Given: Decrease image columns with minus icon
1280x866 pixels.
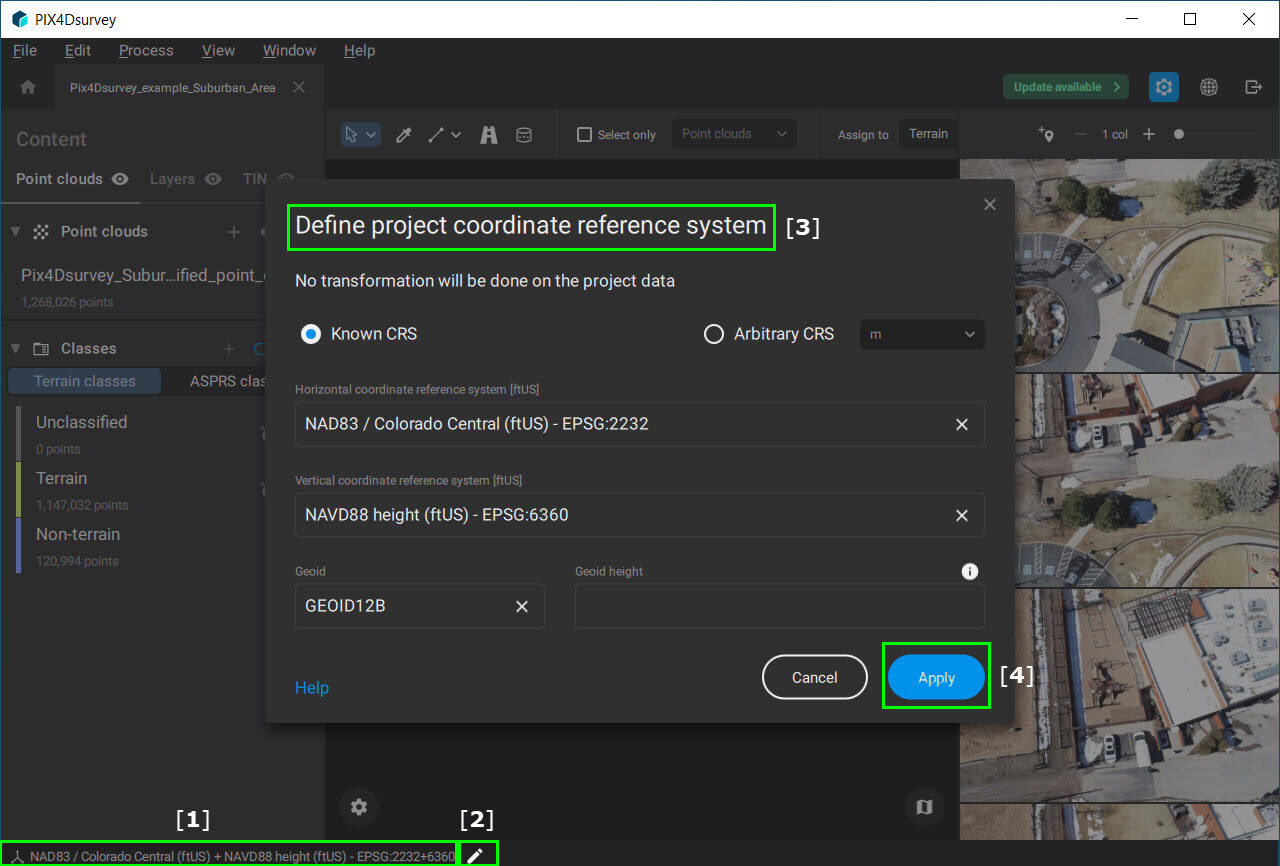Looking at the screenshot, I should tap(1080, 134).
